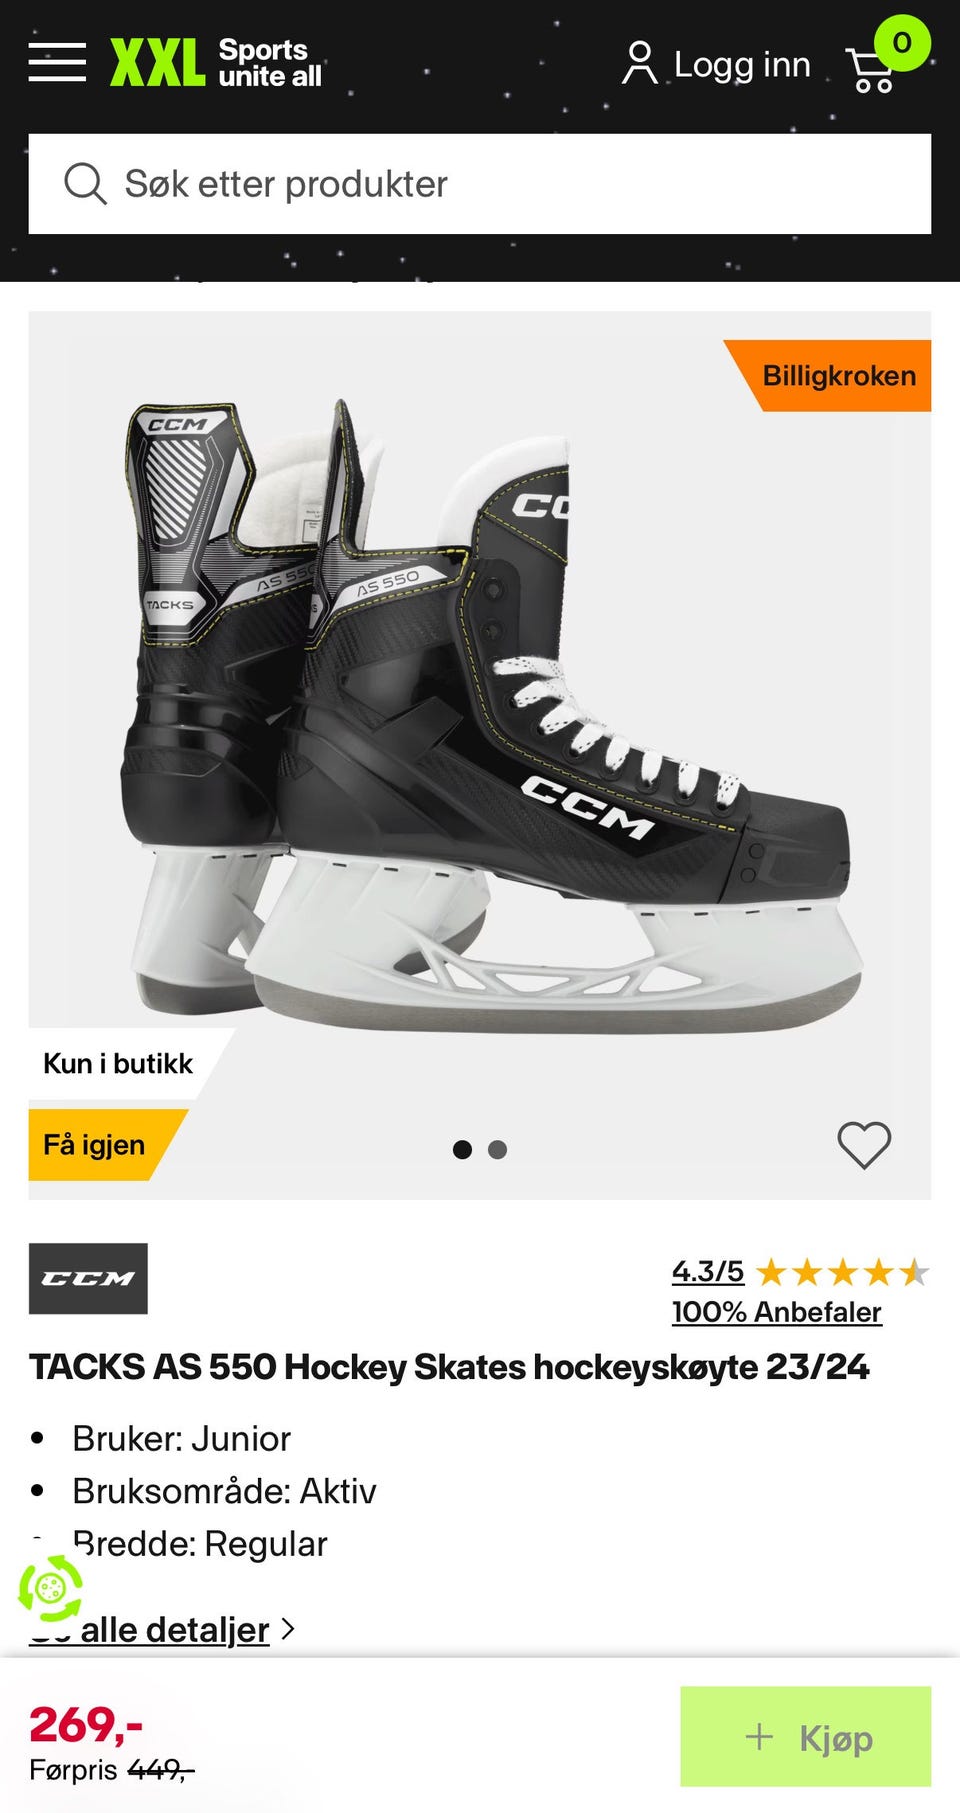Click the star rating row
The width and height of the screenshot is (960, 1813).
[842, 1272]
